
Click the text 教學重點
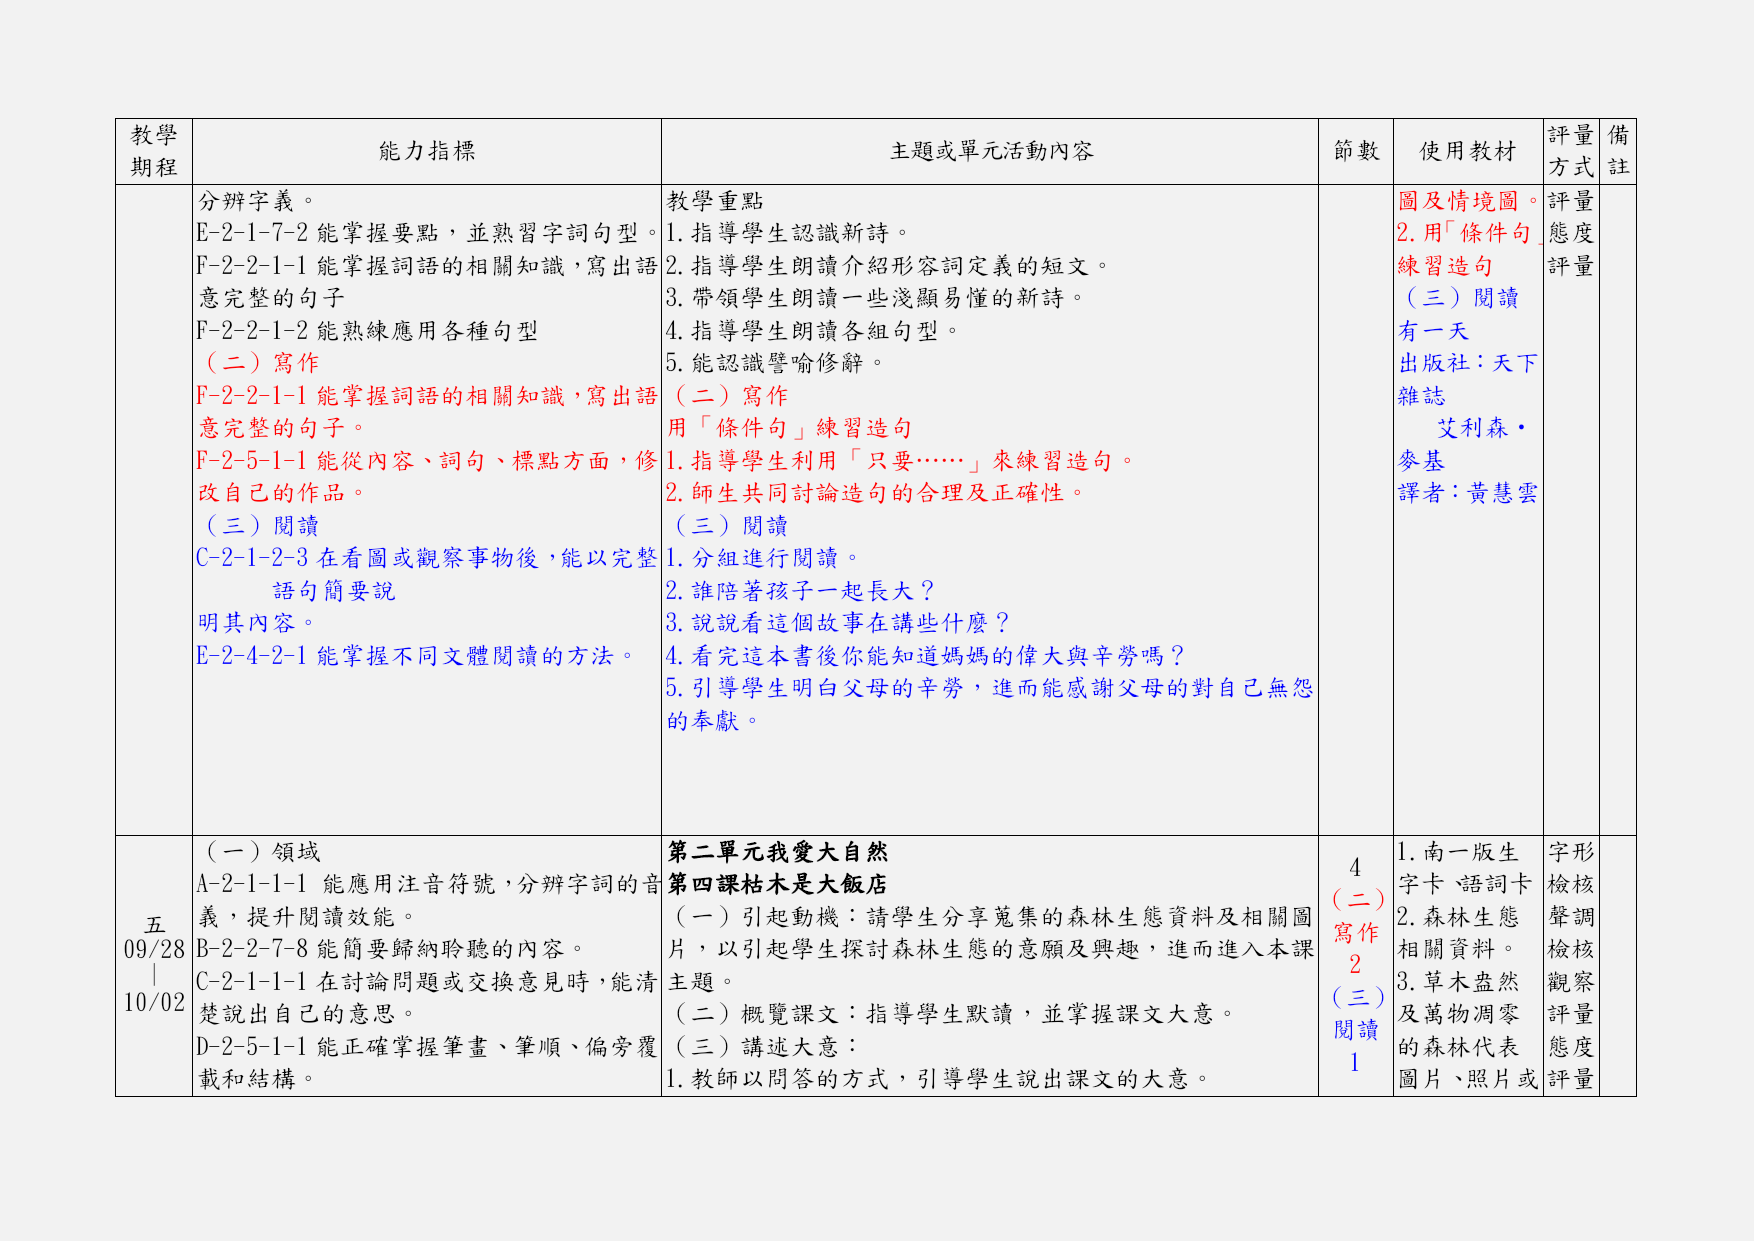[715, 201]
